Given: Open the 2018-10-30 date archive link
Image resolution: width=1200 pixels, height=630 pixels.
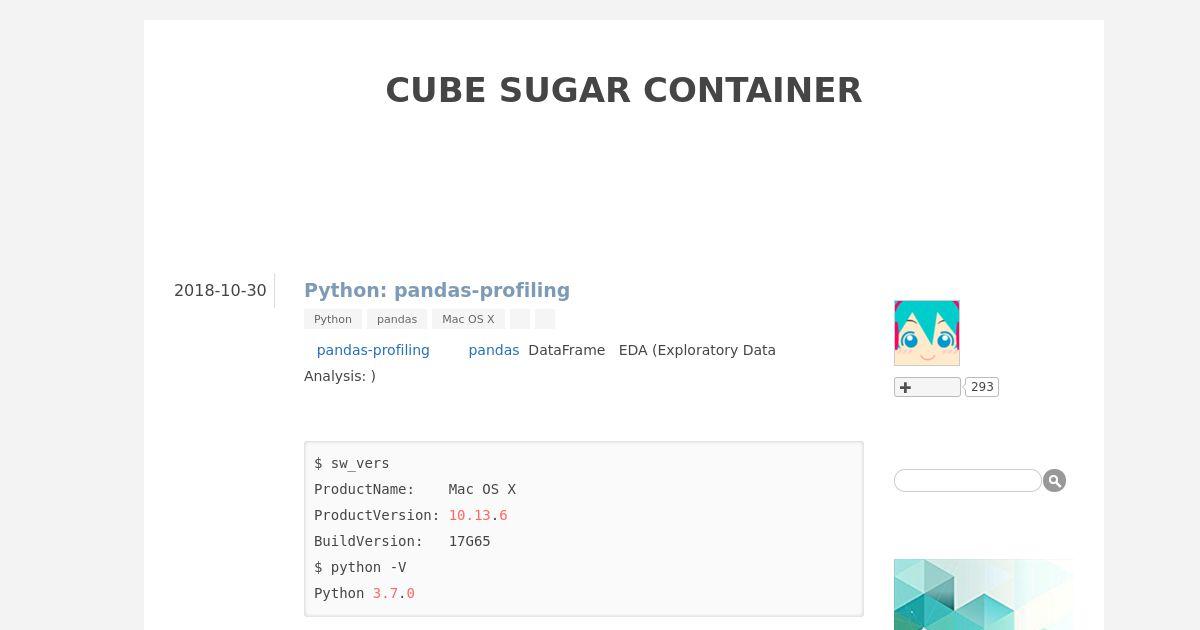Looking at the screenshot, I should [220, 291].
